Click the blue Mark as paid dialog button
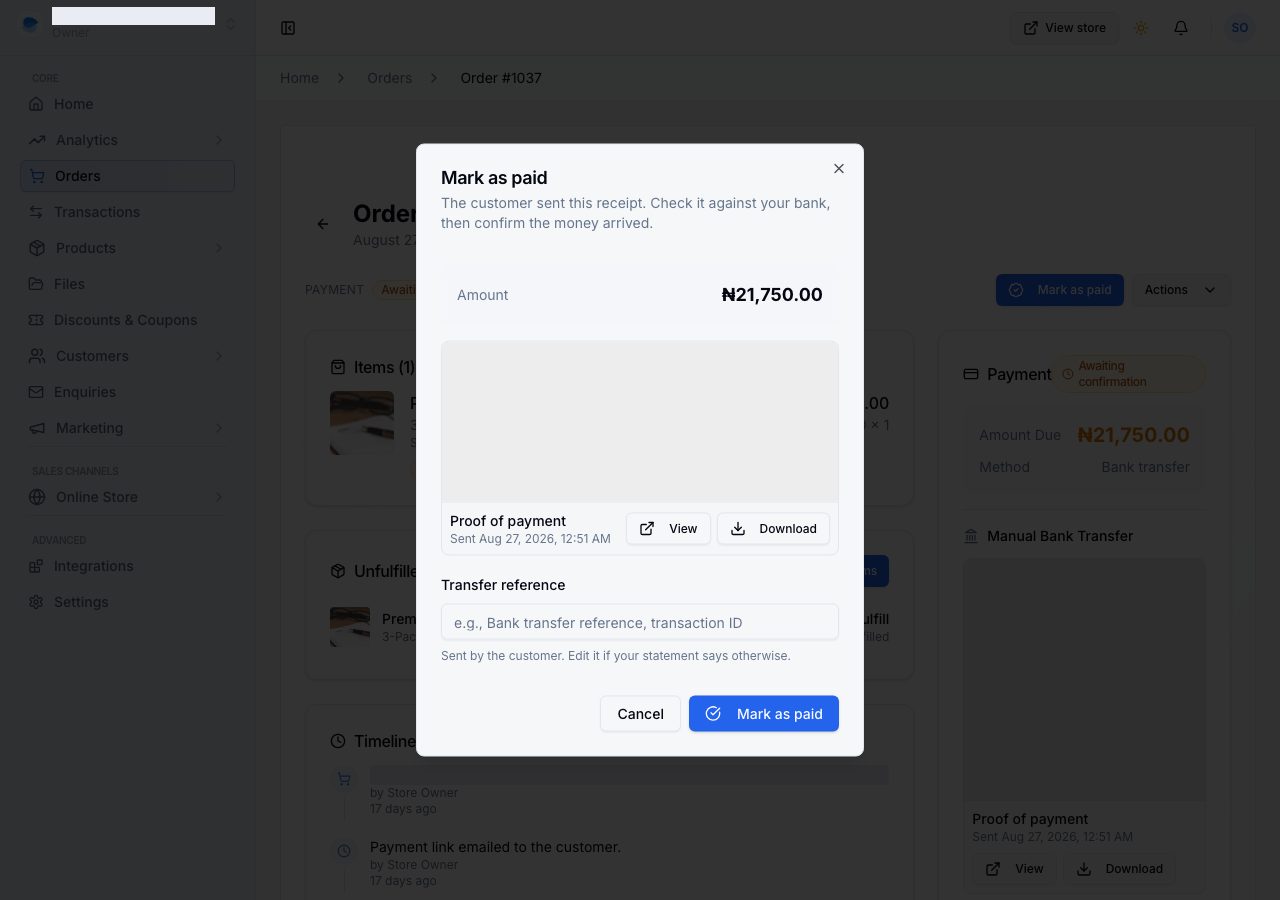1280x900 pixels. click(x=764, y=713)
